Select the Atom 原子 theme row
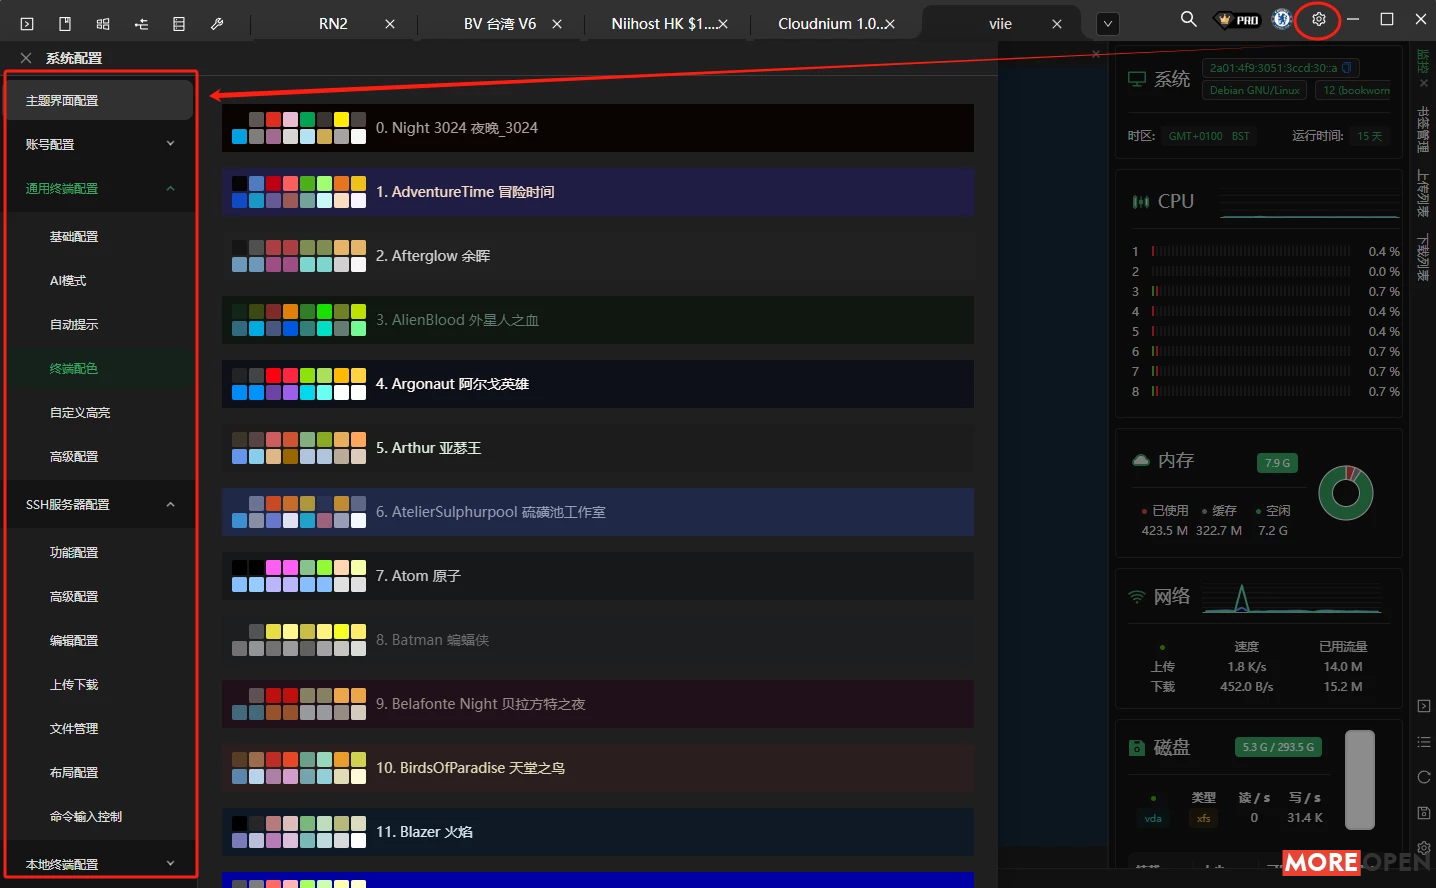The width and height of the screenshot is (1436, 888). point(417,575)
